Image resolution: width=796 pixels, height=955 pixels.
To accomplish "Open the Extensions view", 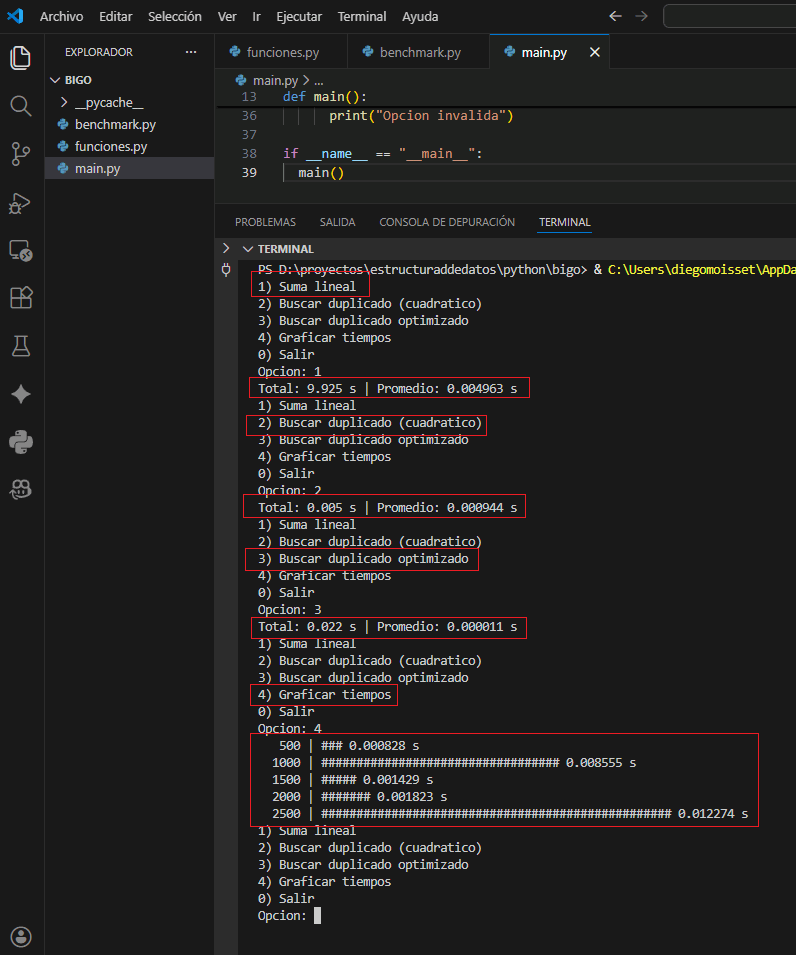I will pos(21,298).
